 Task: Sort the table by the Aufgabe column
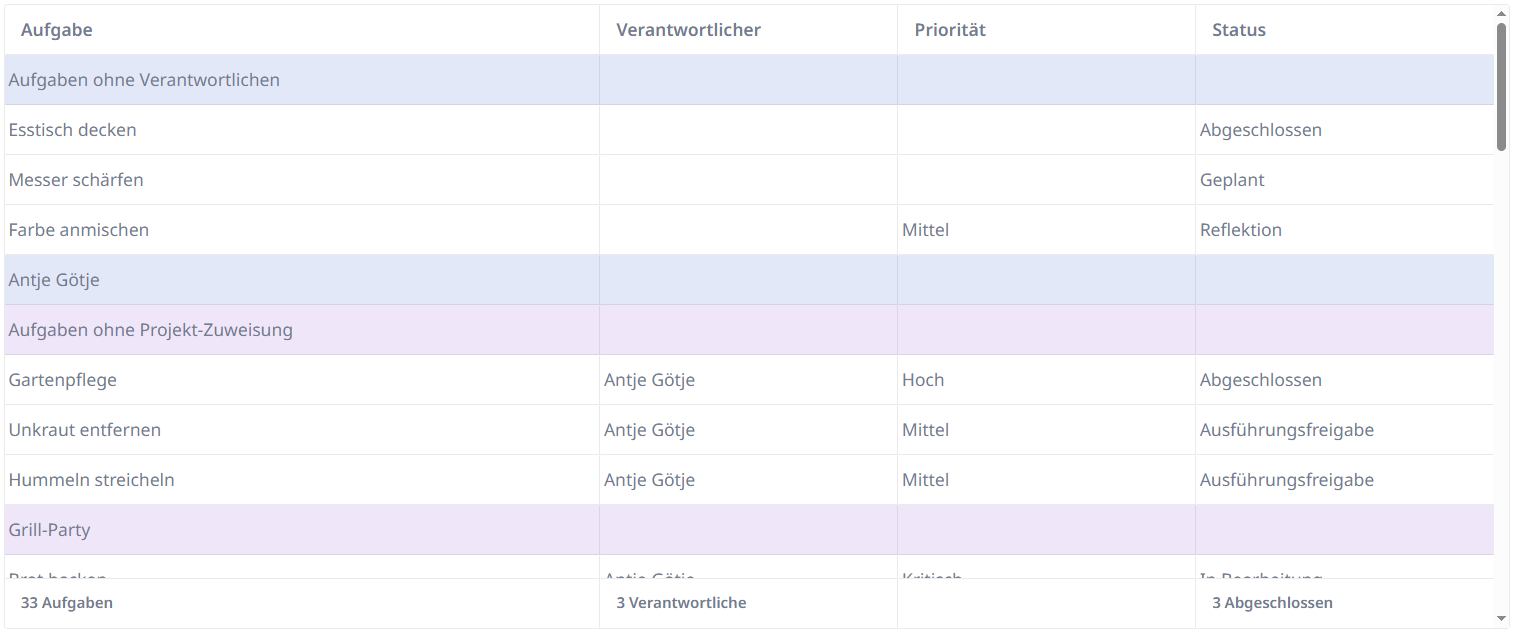tap(57, 29)
